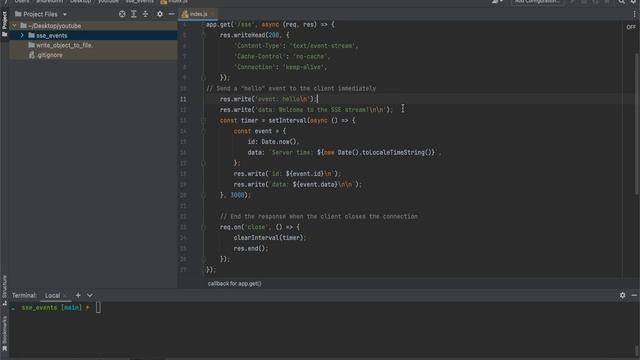Select the Local terminal tab
Image resolution: width=640 pixels, height=360 pixels.
coord(52,296)
